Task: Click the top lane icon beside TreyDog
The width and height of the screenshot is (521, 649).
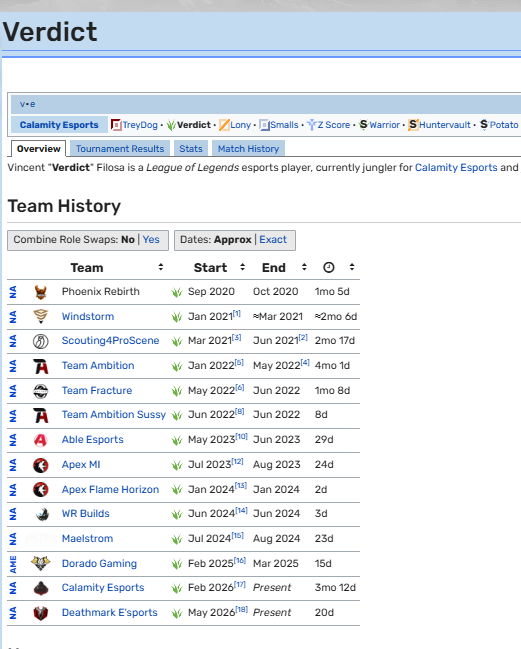Action: [x=116, y=125]
